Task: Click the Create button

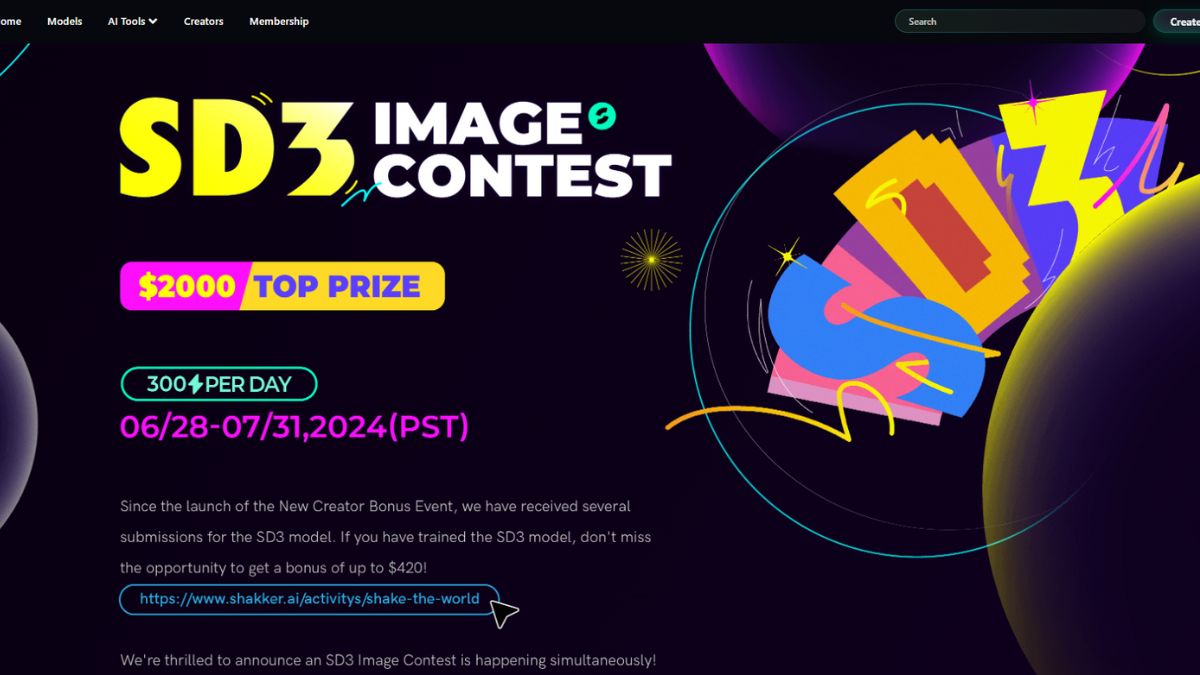Action: [1178, 21]
